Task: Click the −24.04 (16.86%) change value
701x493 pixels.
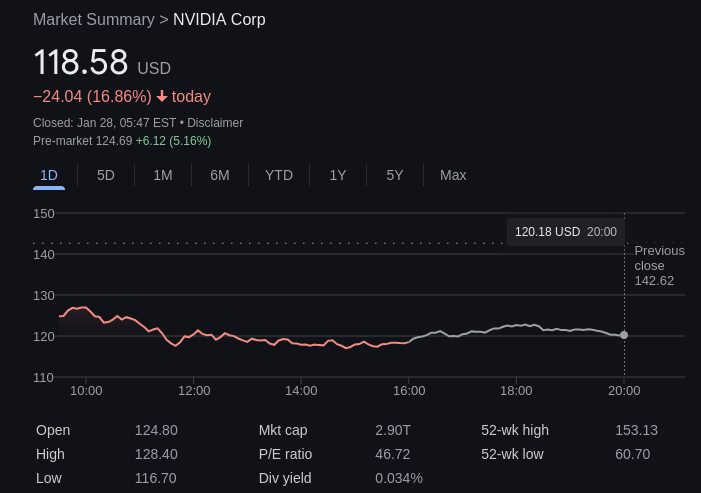Action: pyautogui.click(x=93, y=97)
